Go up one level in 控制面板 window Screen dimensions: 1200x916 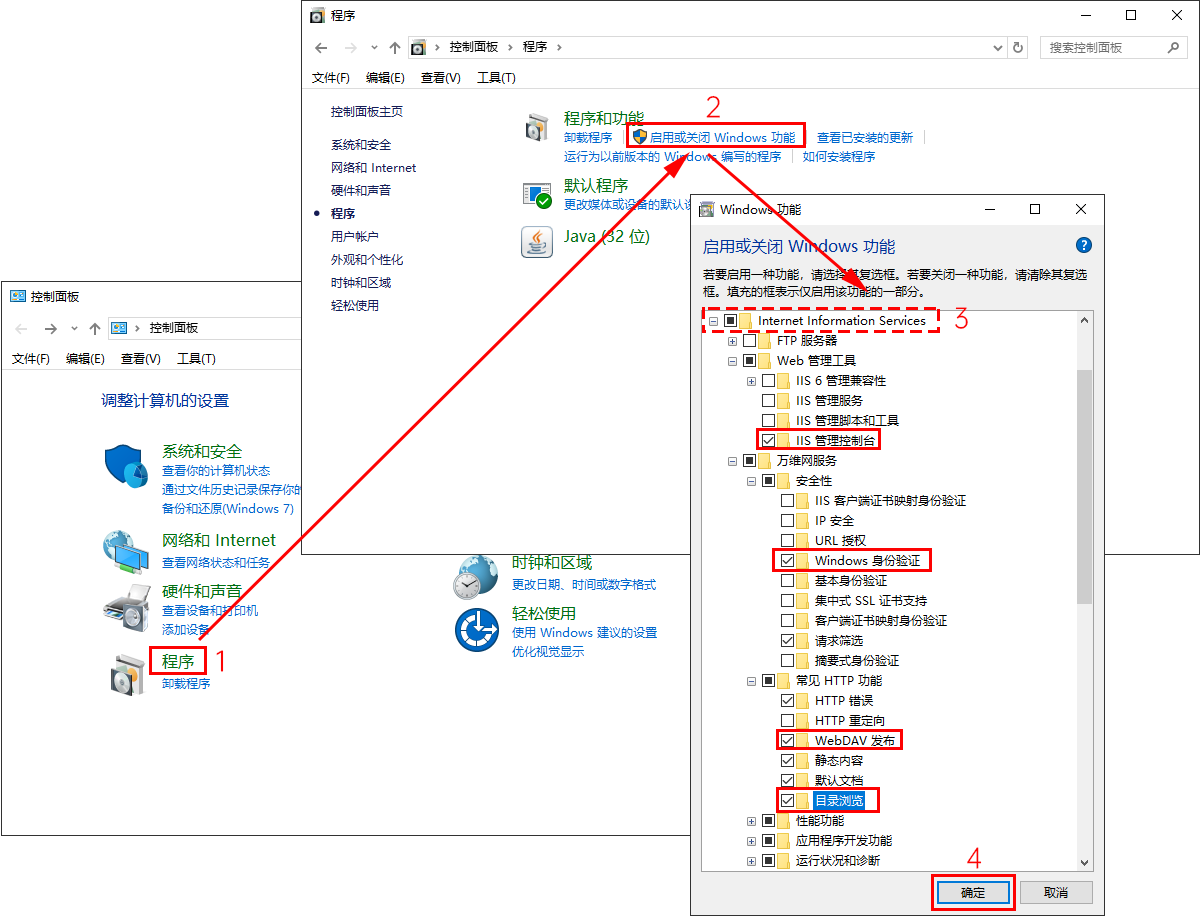[95, 328]
